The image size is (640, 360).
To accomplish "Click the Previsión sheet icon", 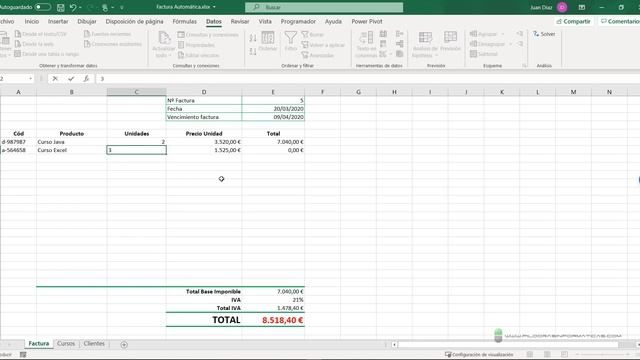I will (x=450, y=41).
